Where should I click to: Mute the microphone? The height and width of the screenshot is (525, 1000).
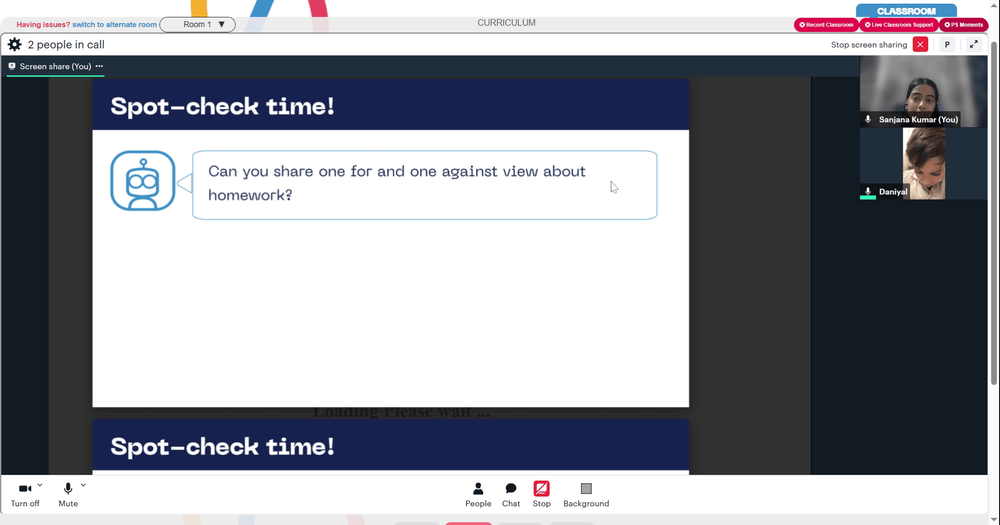pyautogui.click(x=68, y=494)
